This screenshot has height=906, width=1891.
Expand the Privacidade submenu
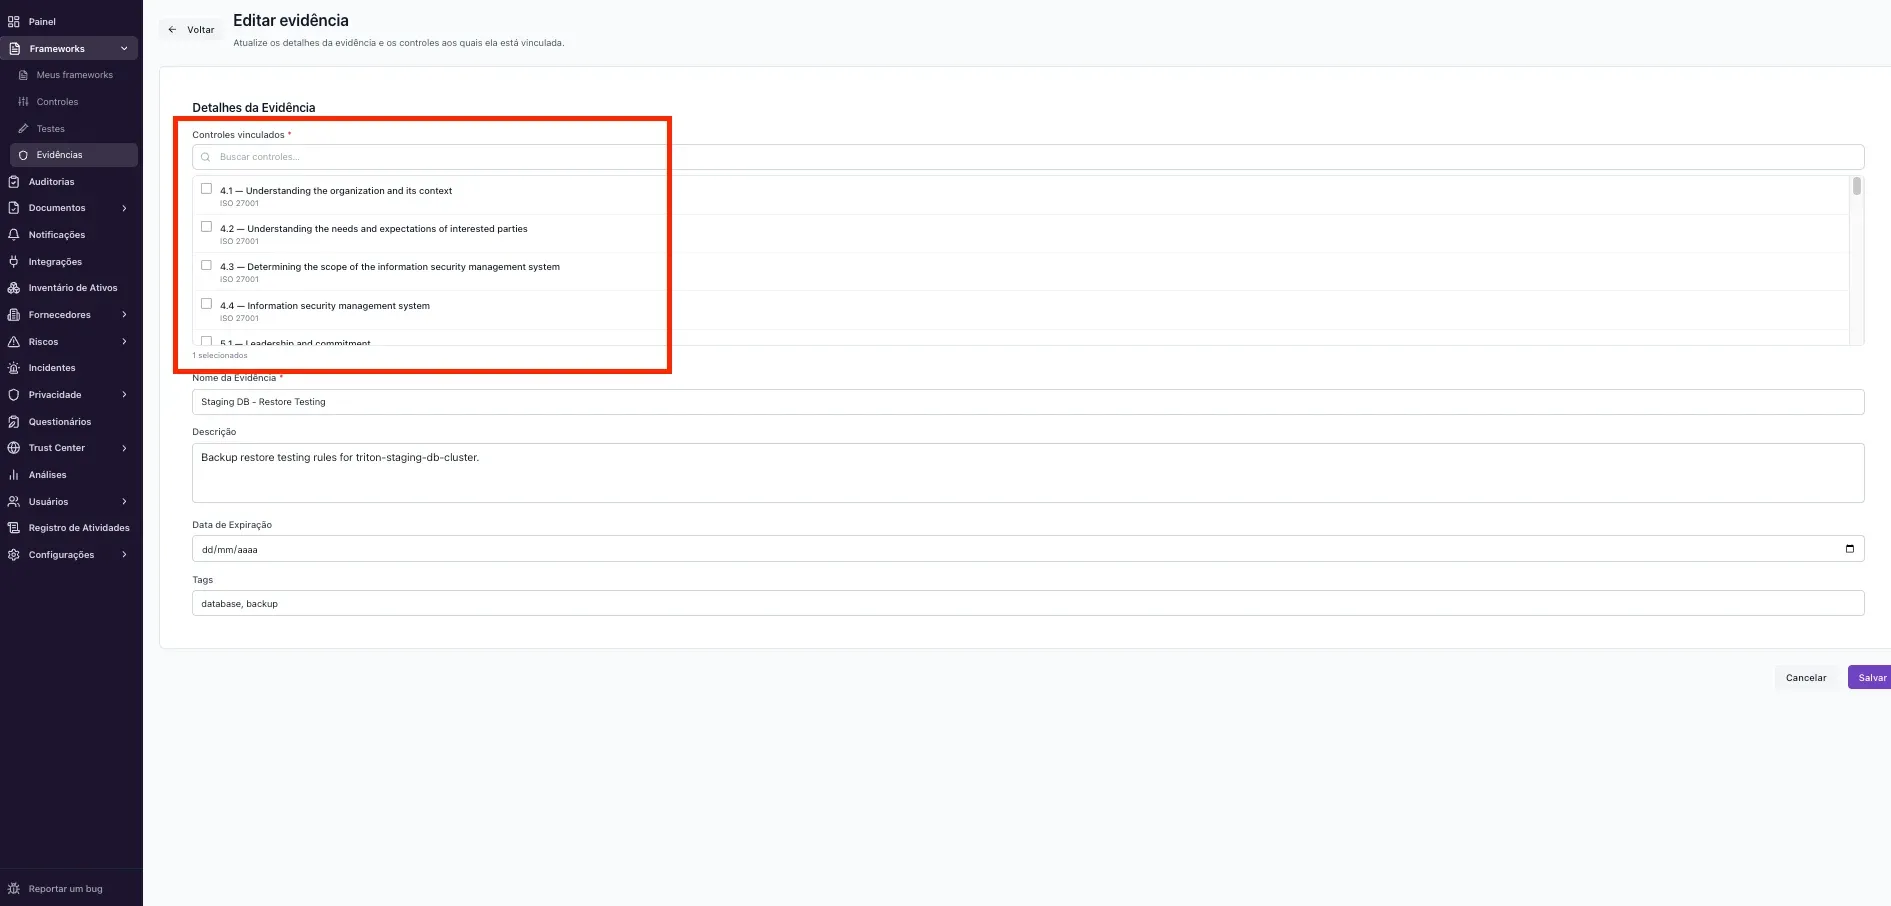pos(124,395)
